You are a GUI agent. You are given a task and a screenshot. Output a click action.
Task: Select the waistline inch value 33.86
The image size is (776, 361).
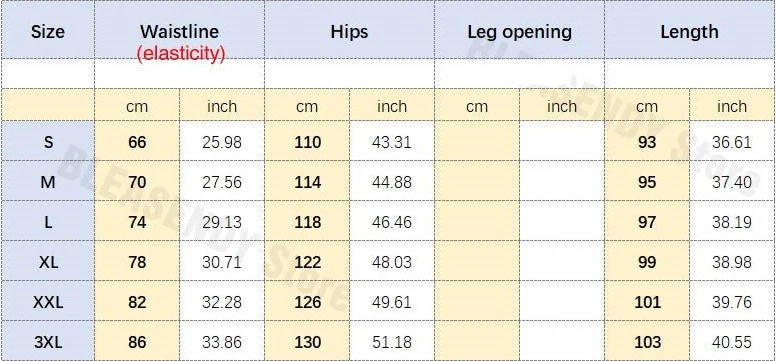[222, 342]
